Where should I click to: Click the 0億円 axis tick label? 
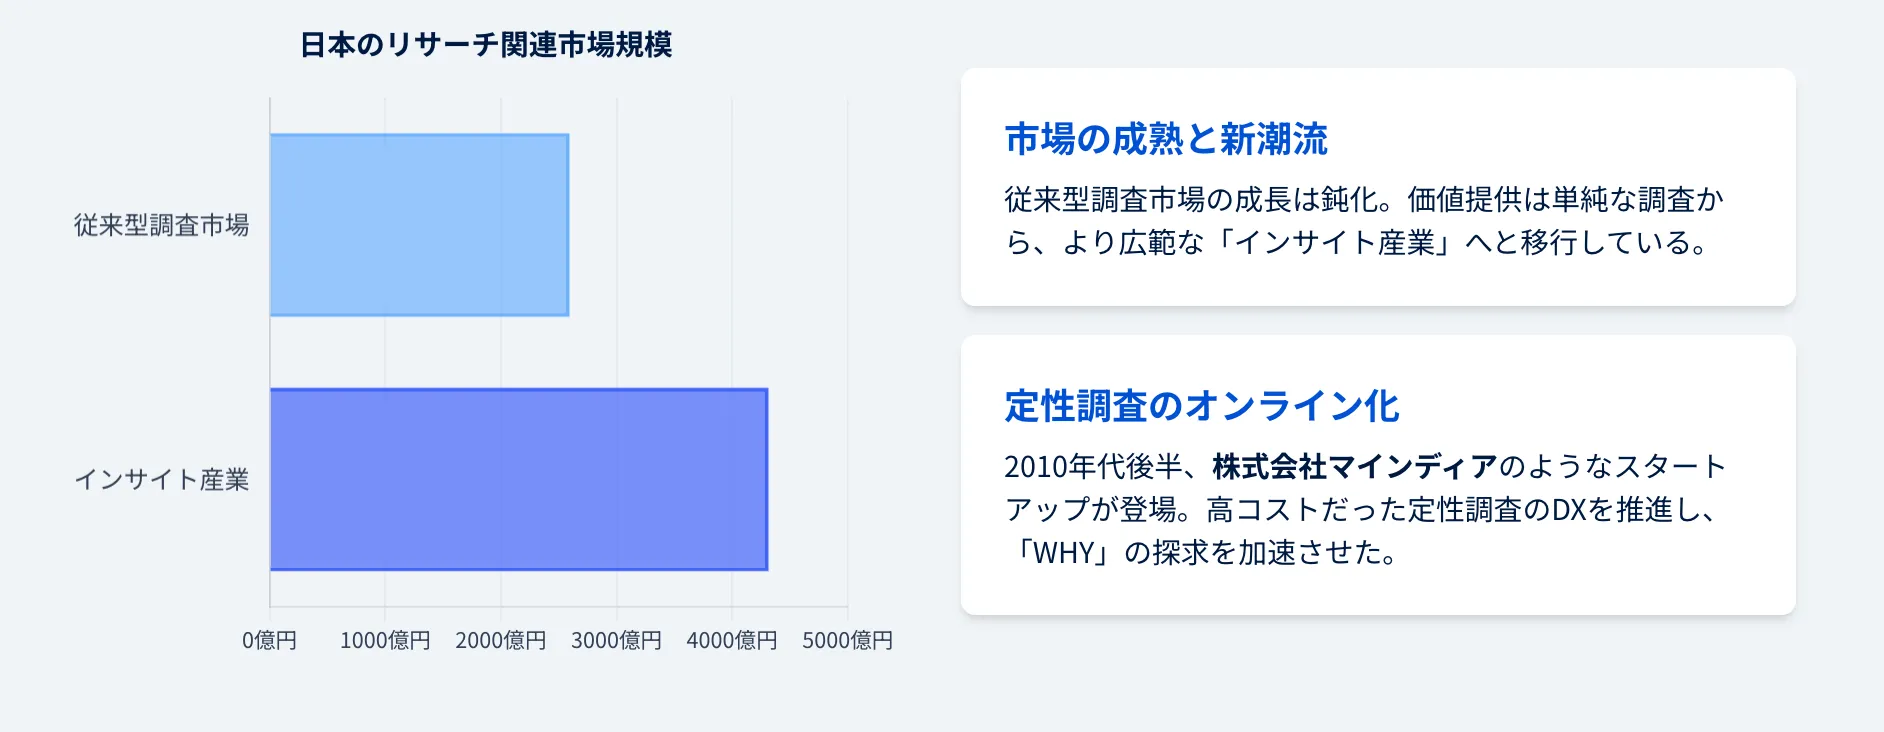coord(269,640)
